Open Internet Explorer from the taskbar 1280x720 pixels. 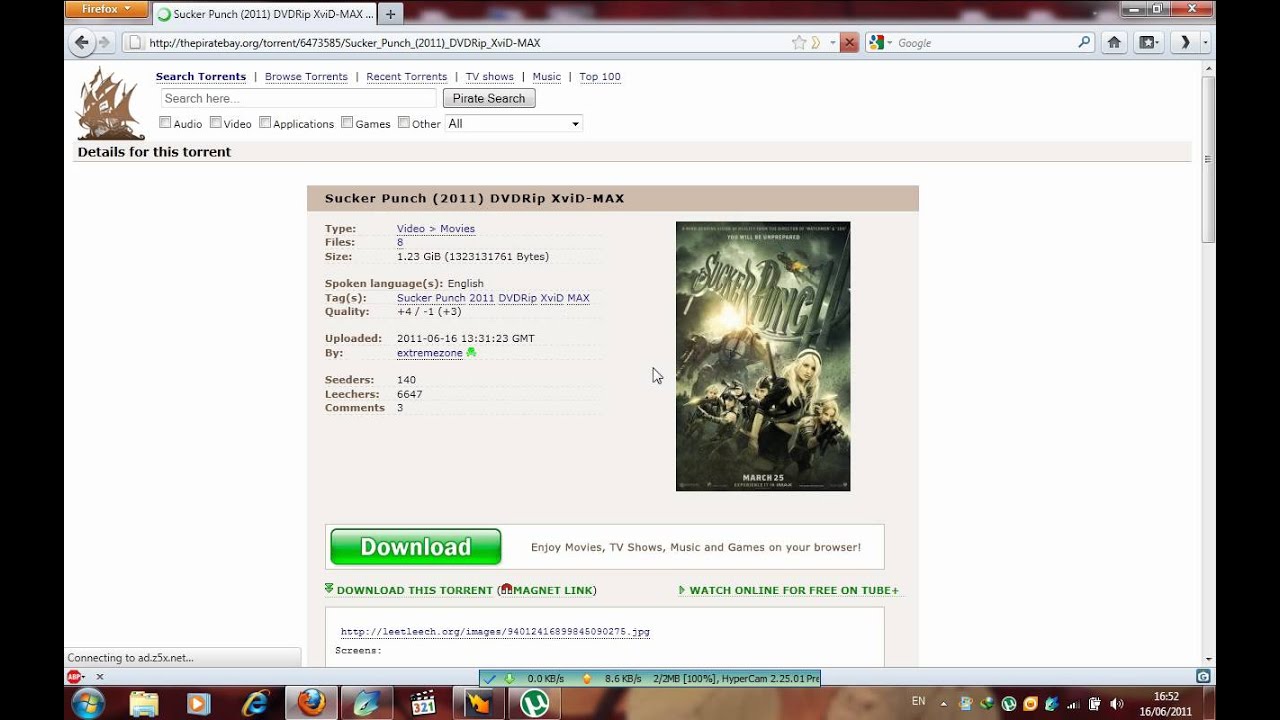(x=256, y=704)
